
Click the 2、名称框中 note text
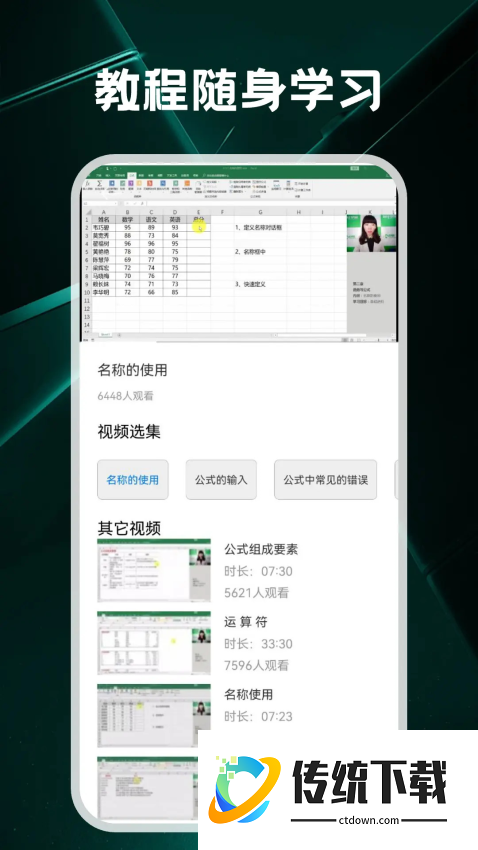[250, 252]
